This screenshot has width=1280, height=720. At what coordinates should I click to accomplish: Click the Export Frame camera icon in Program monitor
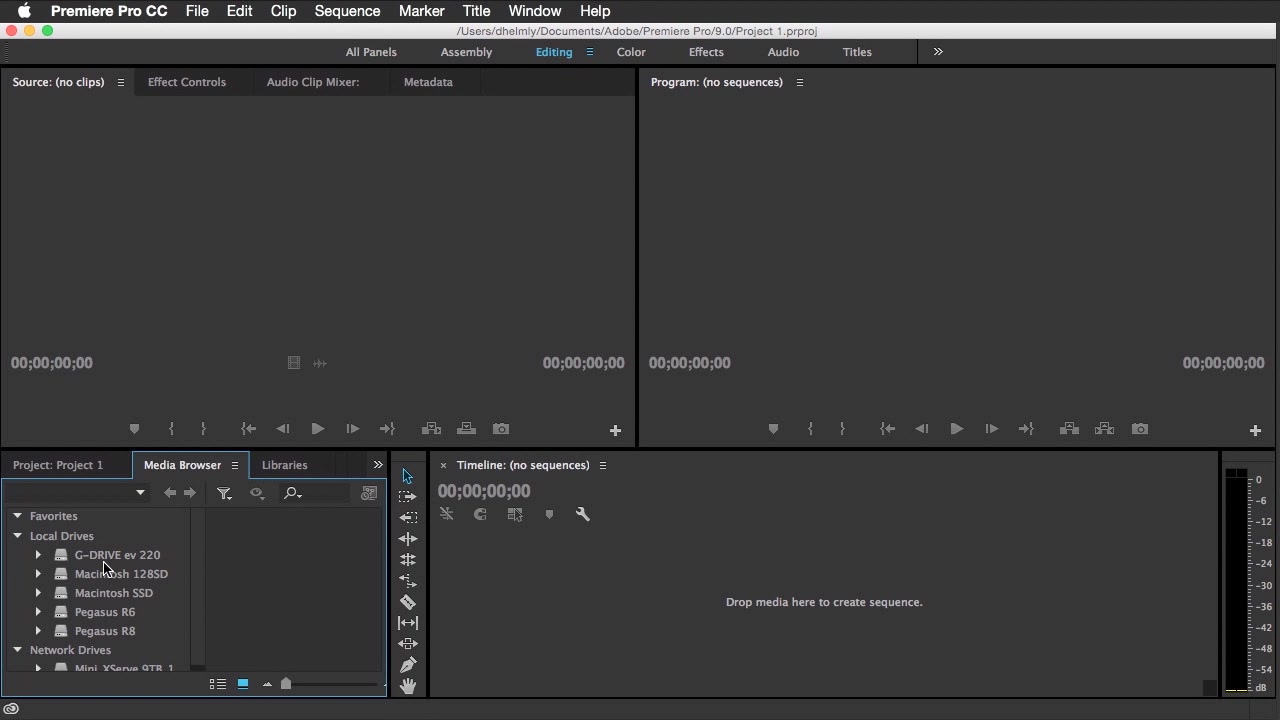(1140, 429)
